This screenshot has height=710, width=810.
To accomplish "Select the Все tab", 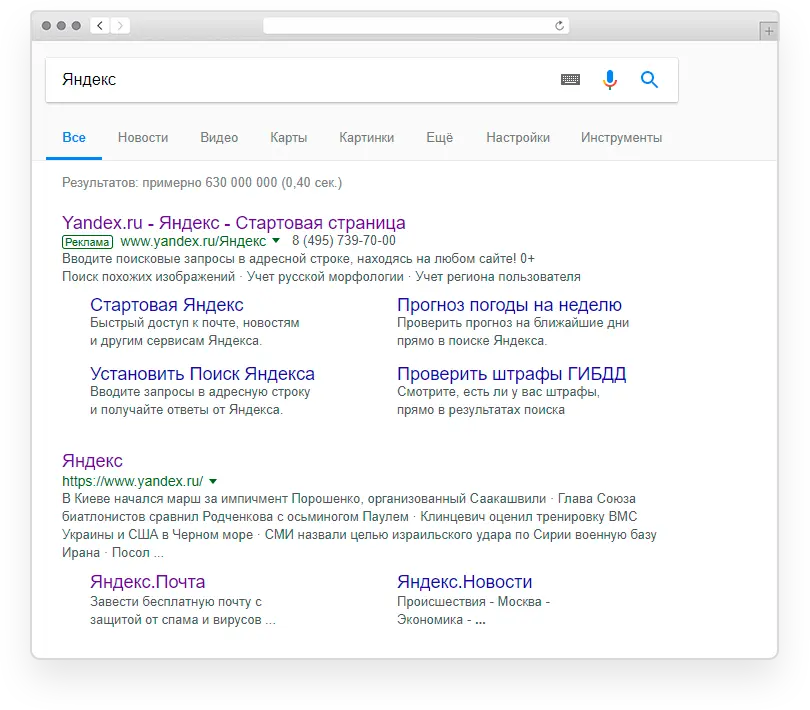I will pos(74,137).
